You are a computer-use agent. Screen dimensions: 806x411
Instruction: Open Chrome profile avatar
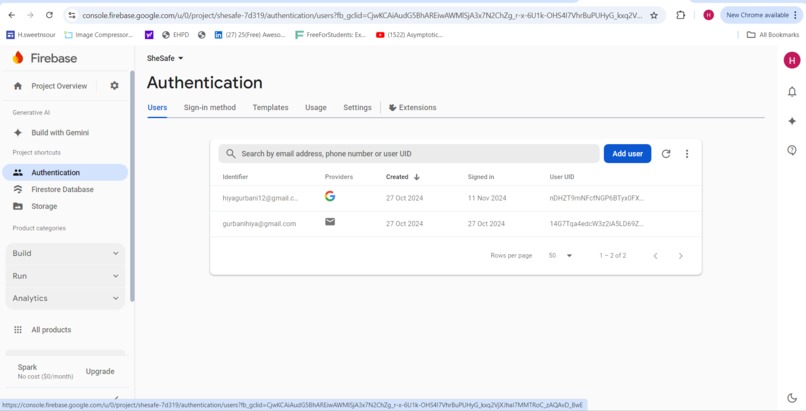point(708,15)
